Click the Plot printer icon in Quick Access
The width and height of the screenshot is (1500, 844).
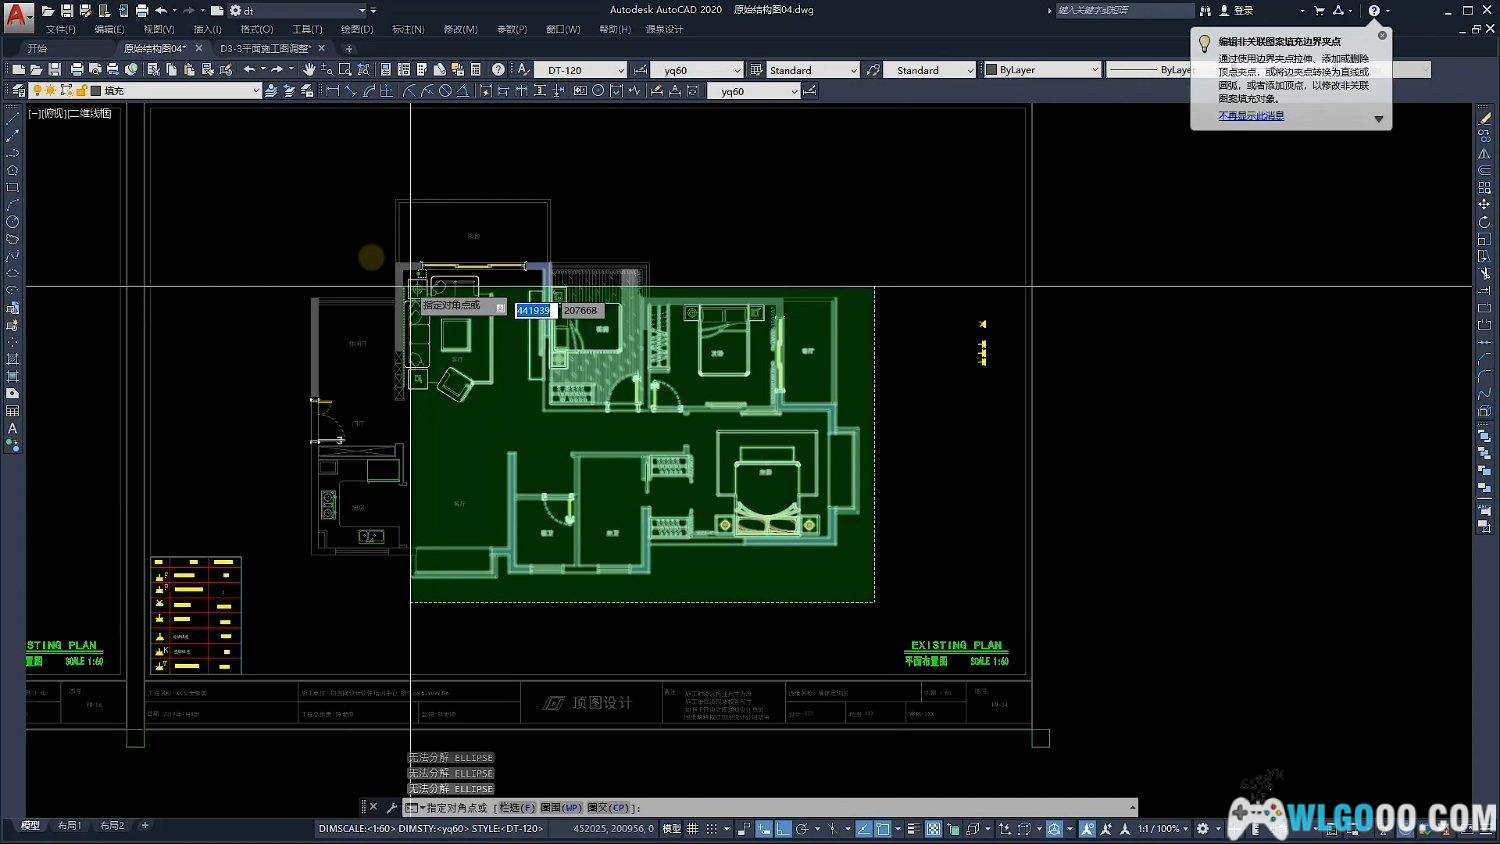click(x=141, y=11)
